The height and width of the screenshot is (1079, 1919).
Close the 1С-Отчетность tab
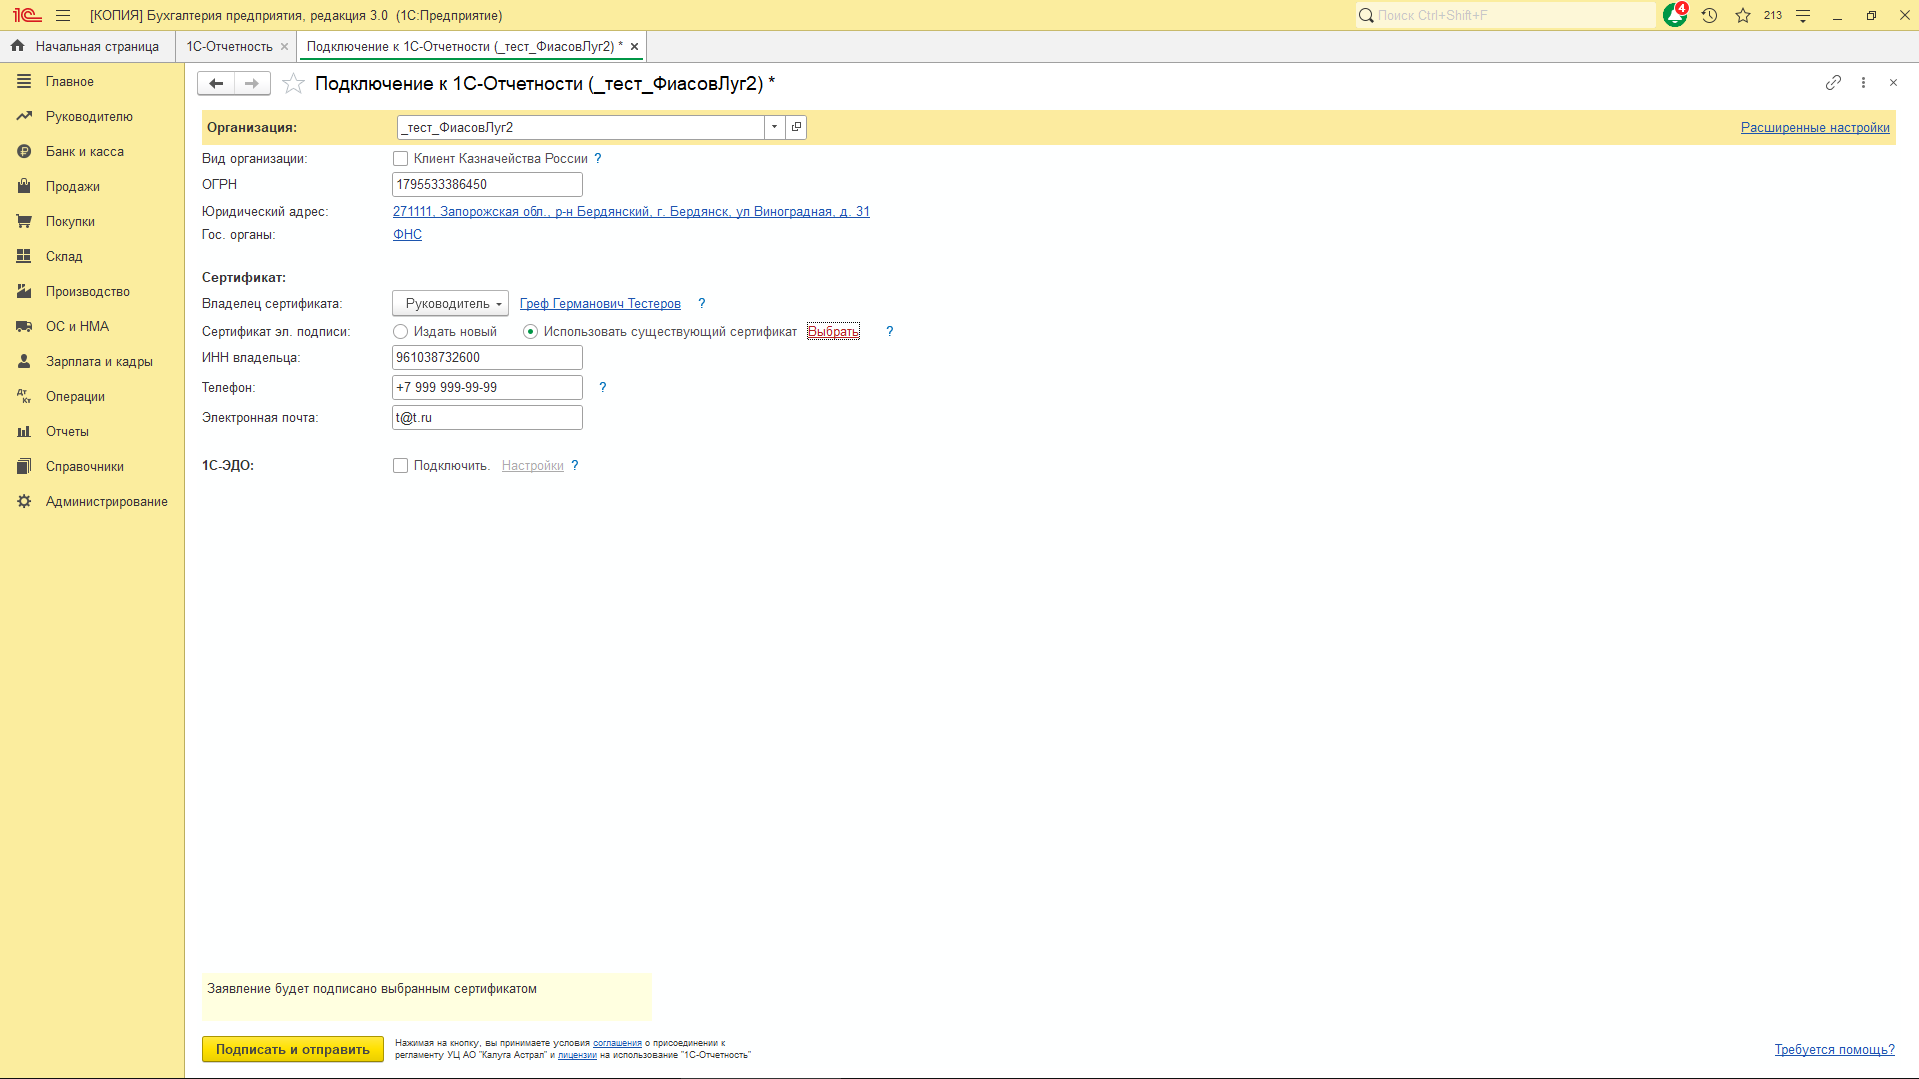pyautogui.click(x=284, y=46)
